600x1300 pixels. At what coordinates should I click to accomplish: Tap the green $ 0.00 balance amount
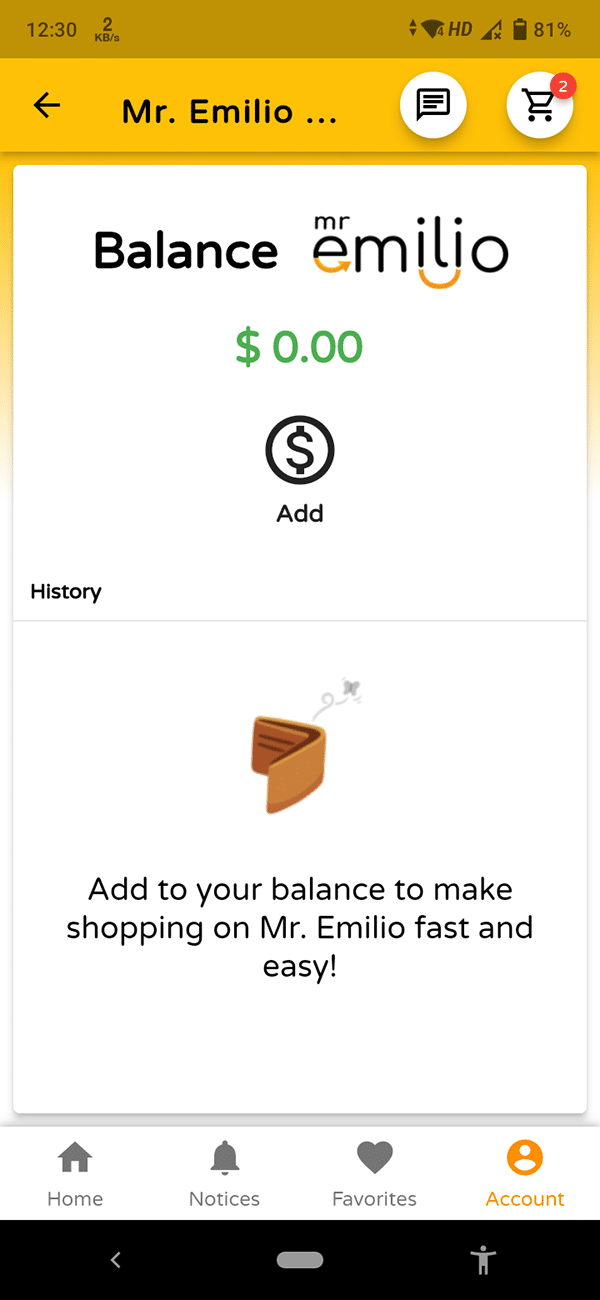click(299, 347)
